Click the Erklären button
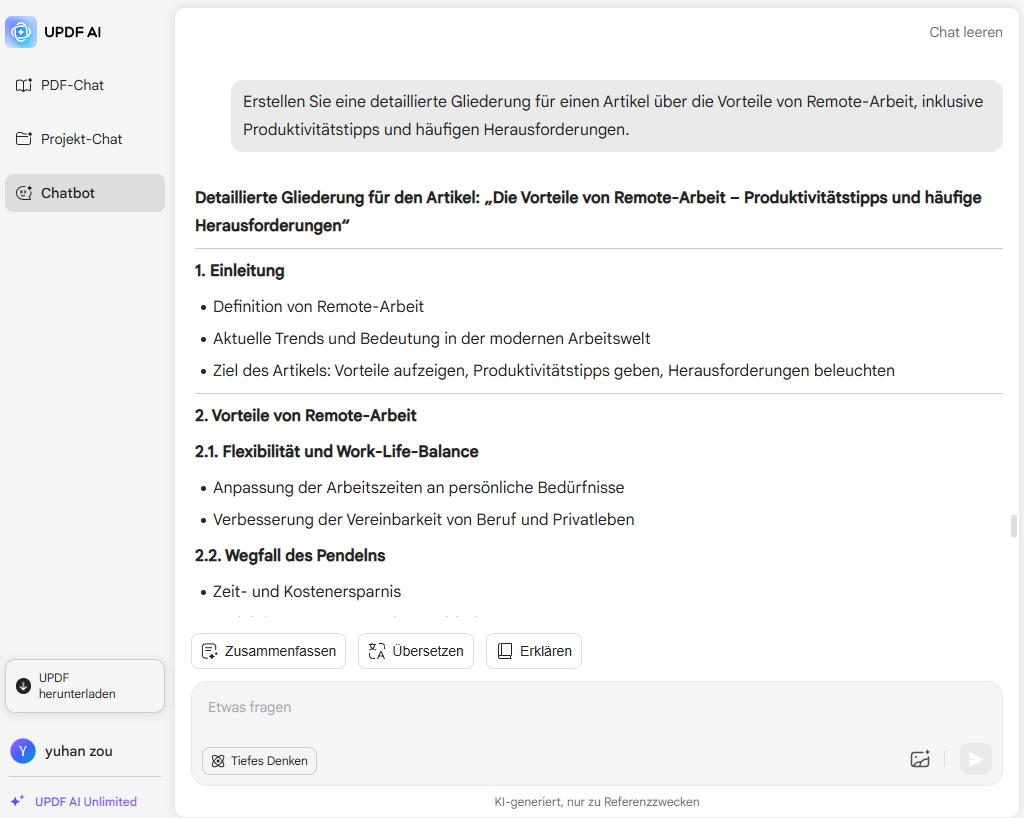The image size is (1024, 818). 534,651
